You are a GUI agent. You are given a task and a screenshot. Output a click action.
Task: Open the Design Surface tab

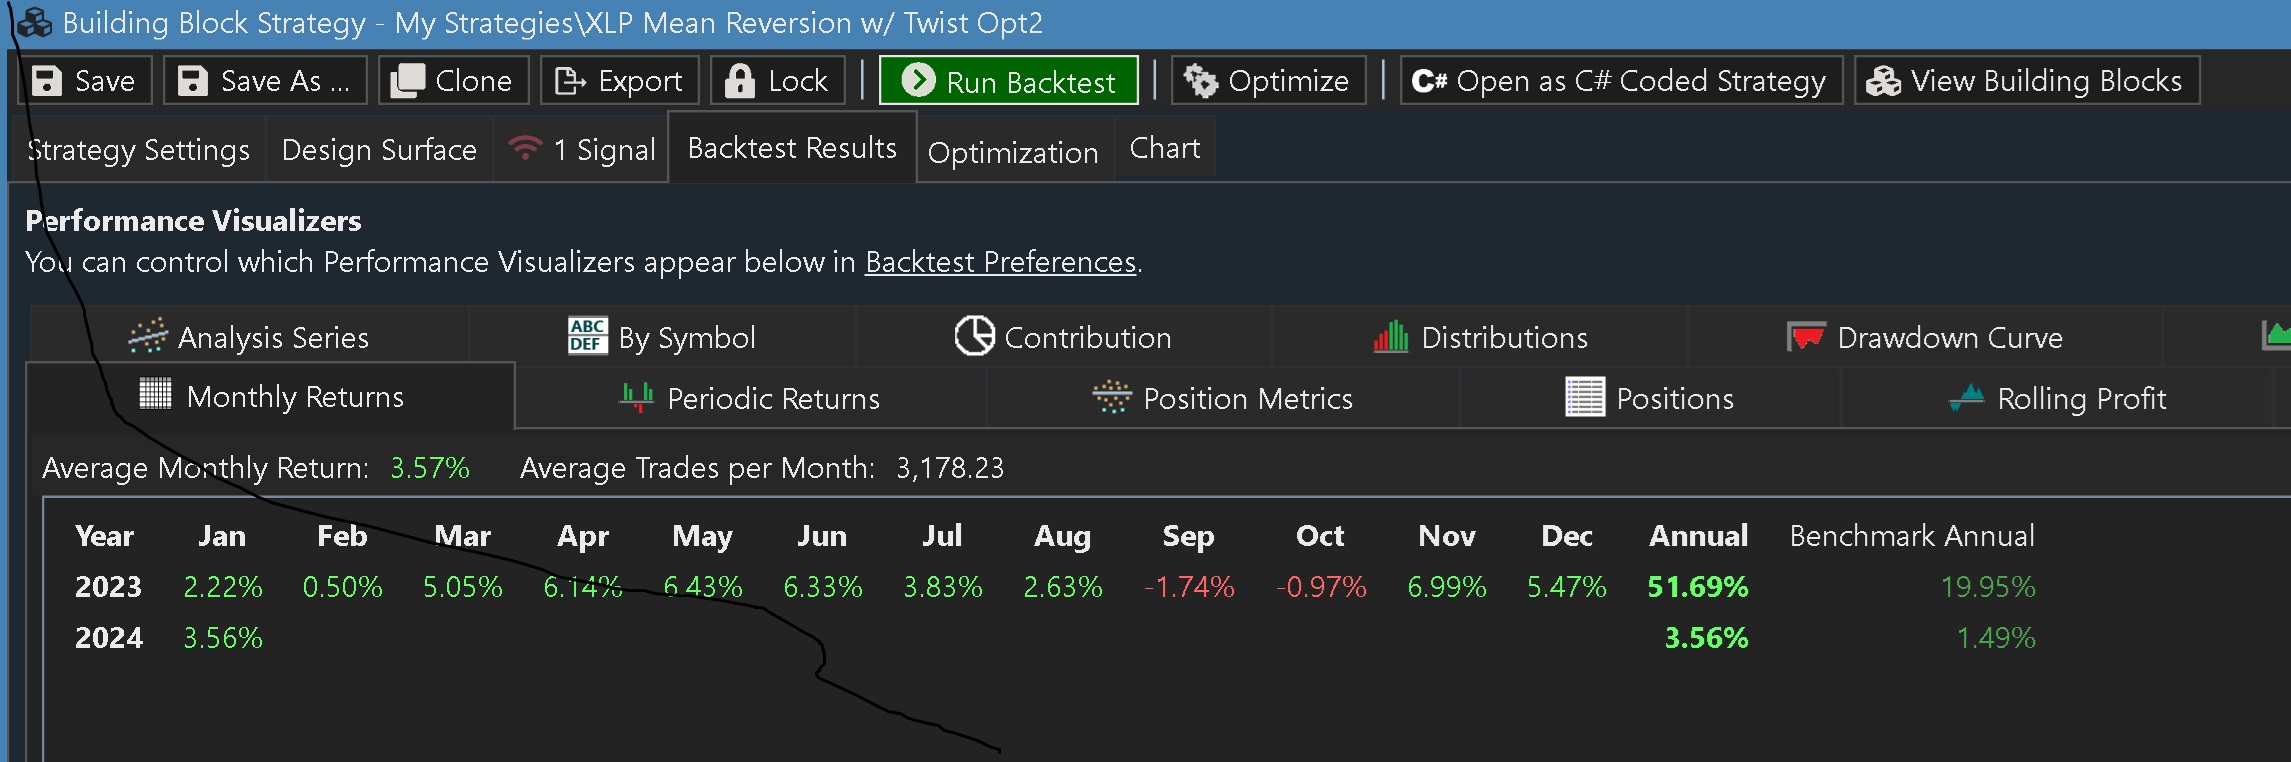tap(379, 150)
